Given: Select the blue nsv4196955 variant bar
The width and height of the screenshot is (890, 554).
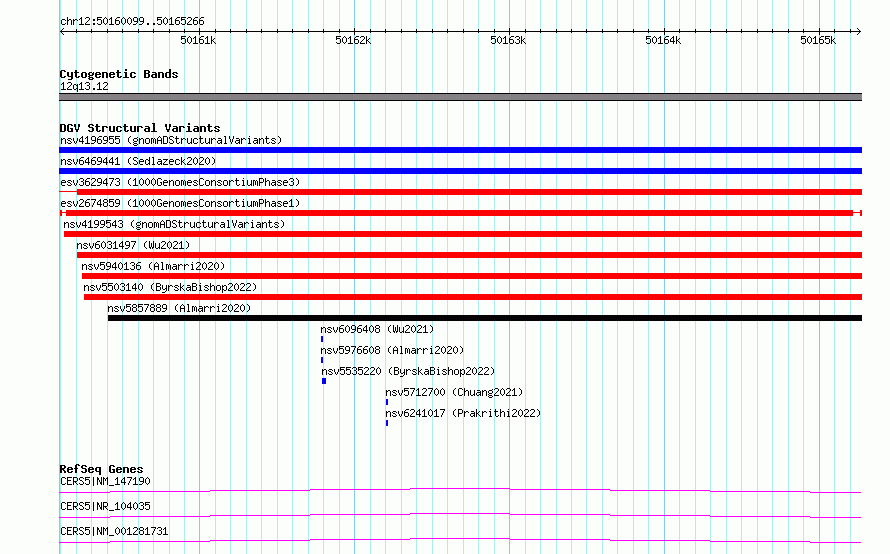Looking at the screenshot, I should coord(460,150).
